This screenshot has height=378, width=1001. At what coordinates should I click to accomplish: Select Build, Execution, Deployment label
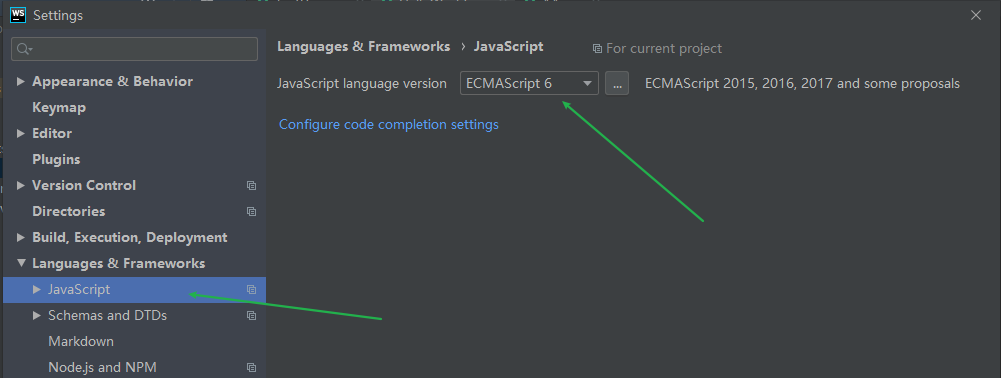pos(130,238)
